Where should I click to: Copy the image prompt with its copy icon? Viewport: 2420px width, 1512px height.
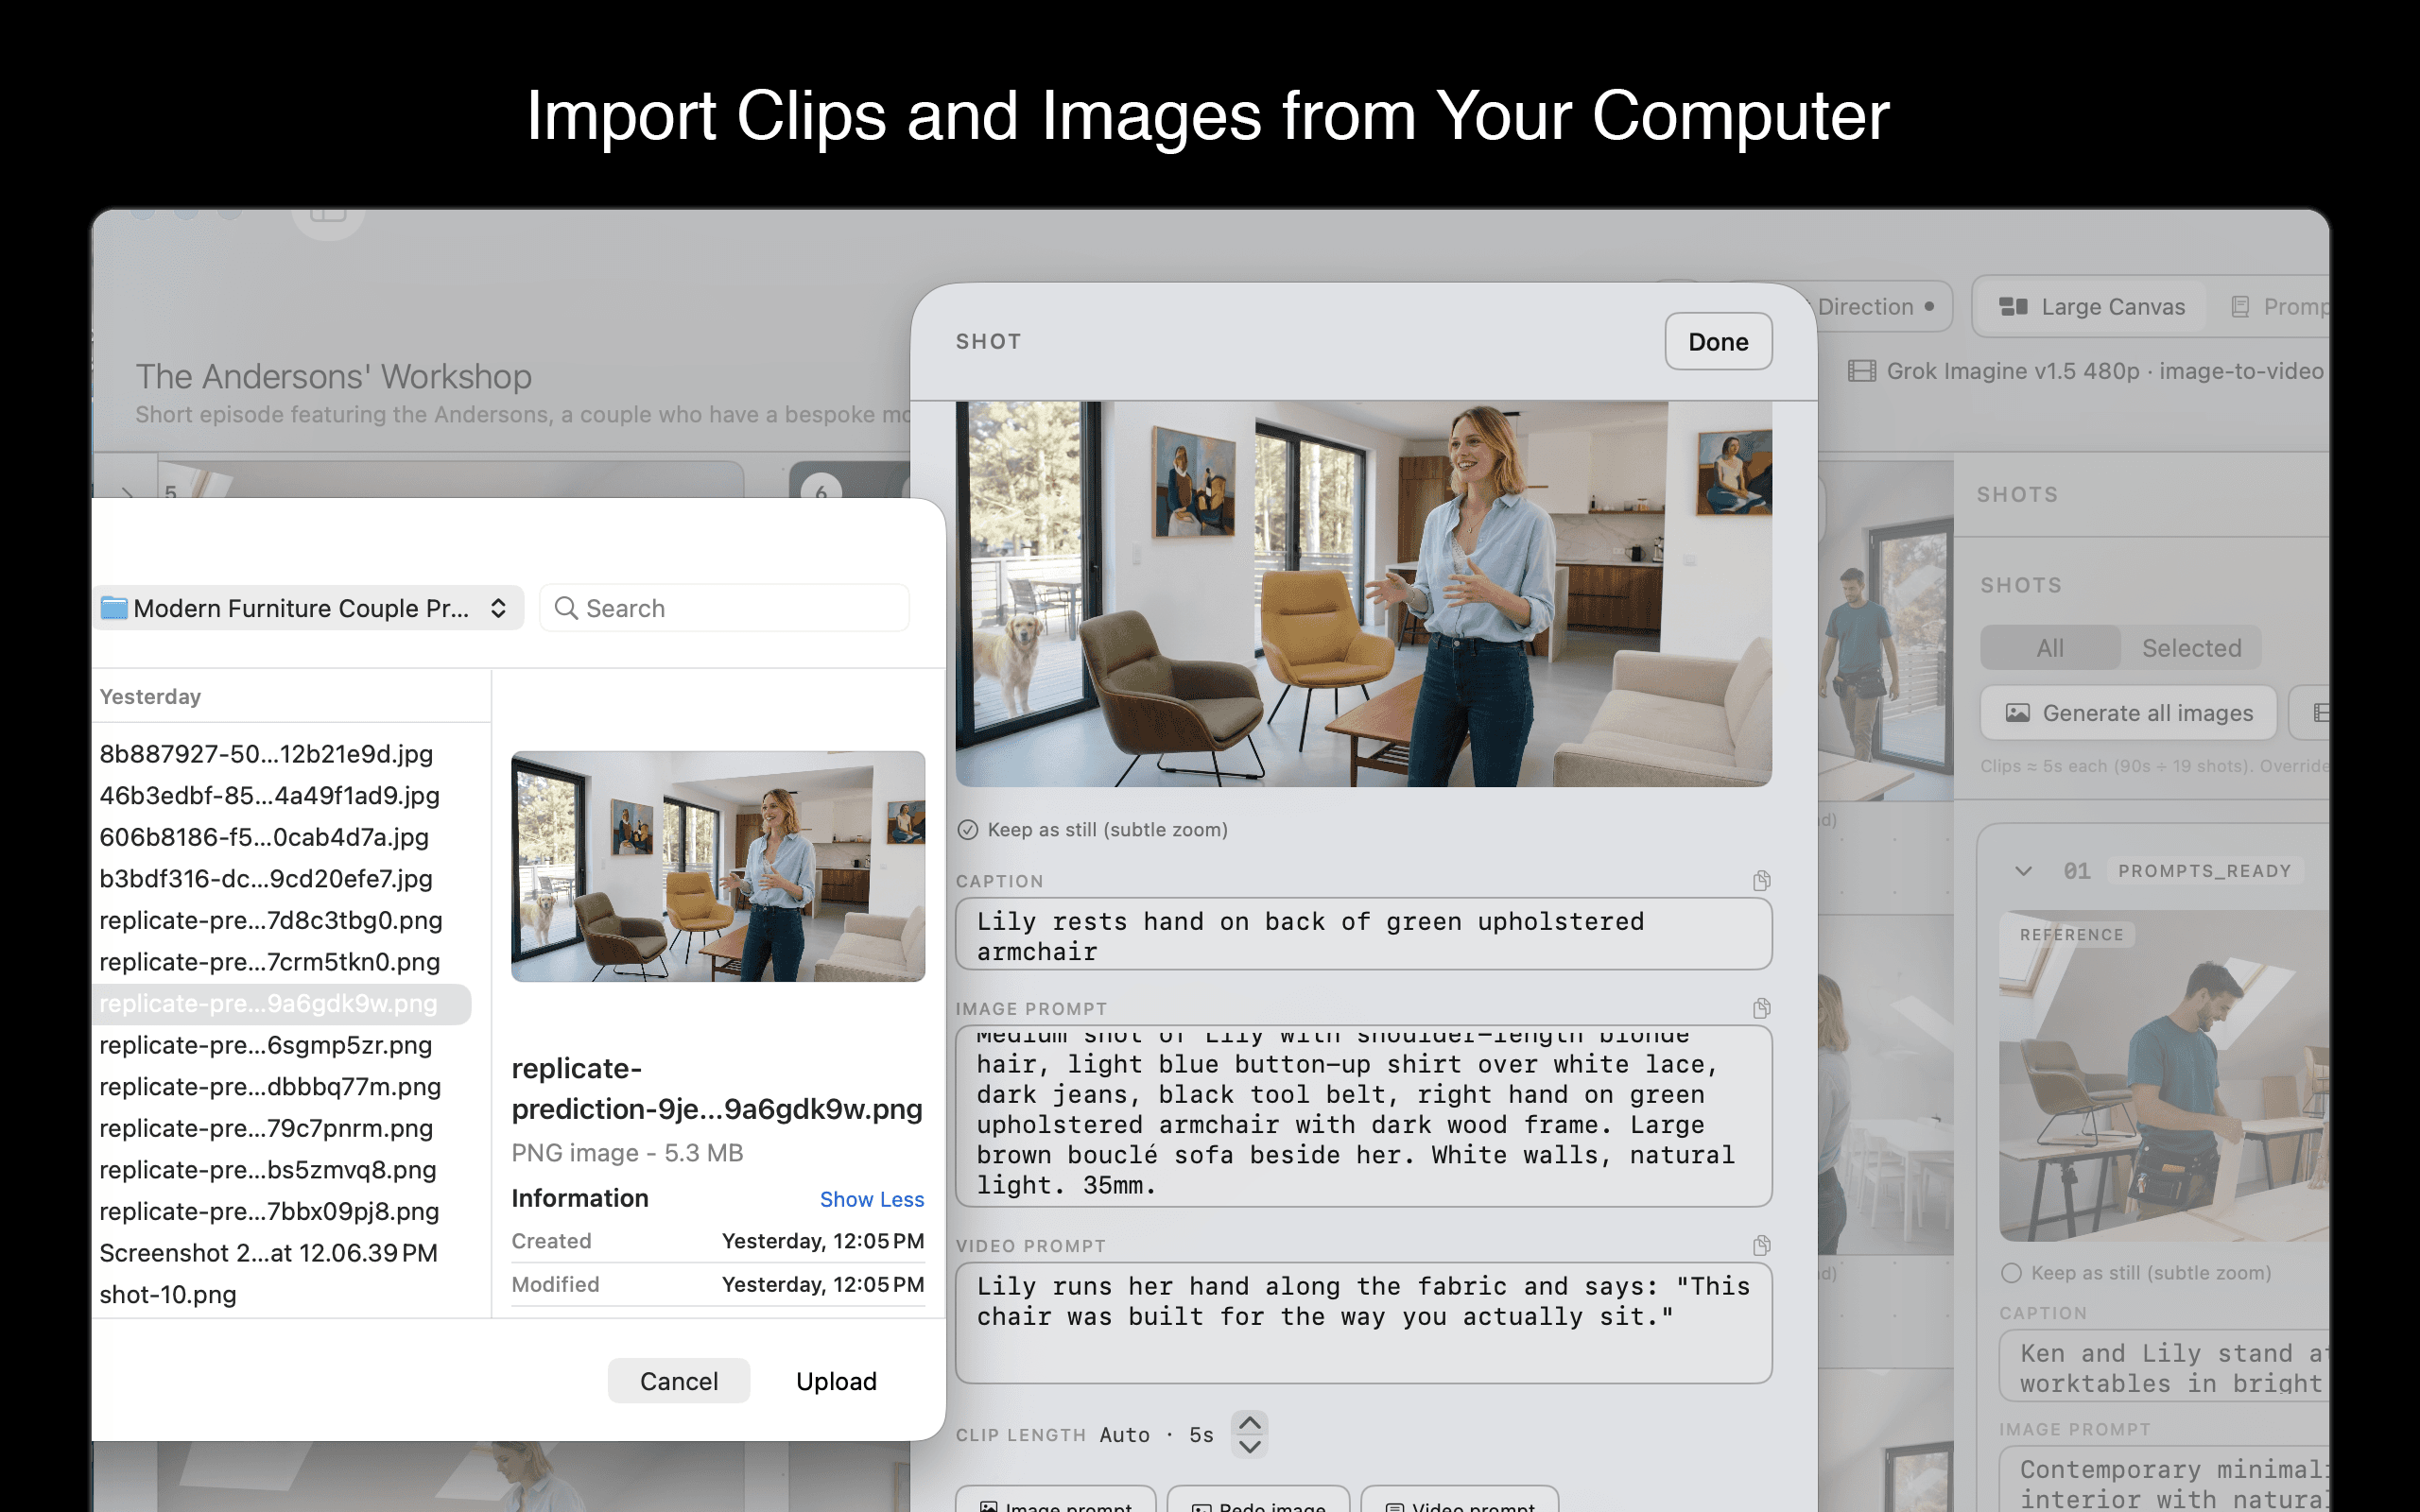(1761, 1007)
